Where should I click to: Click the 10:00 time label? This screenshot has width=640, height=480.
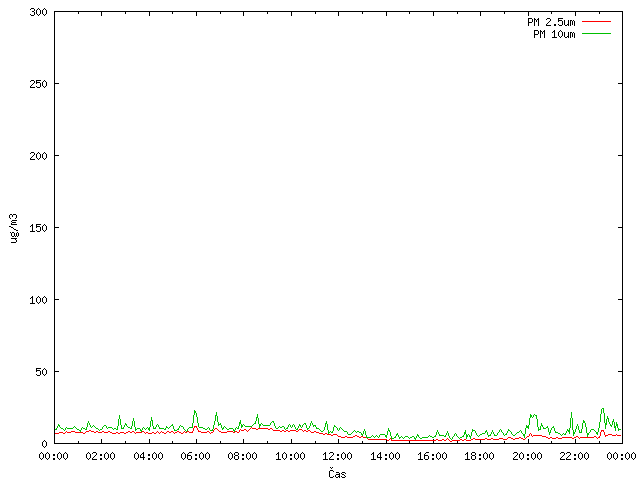pos(290,456)
